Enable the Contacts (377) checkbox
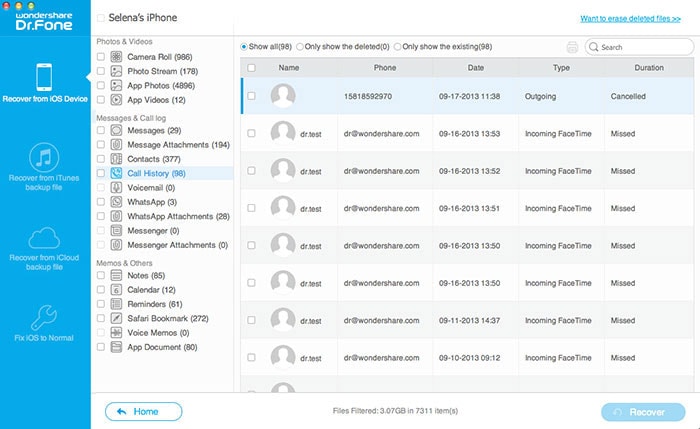 pyautogui.click(x=101, y=159)
